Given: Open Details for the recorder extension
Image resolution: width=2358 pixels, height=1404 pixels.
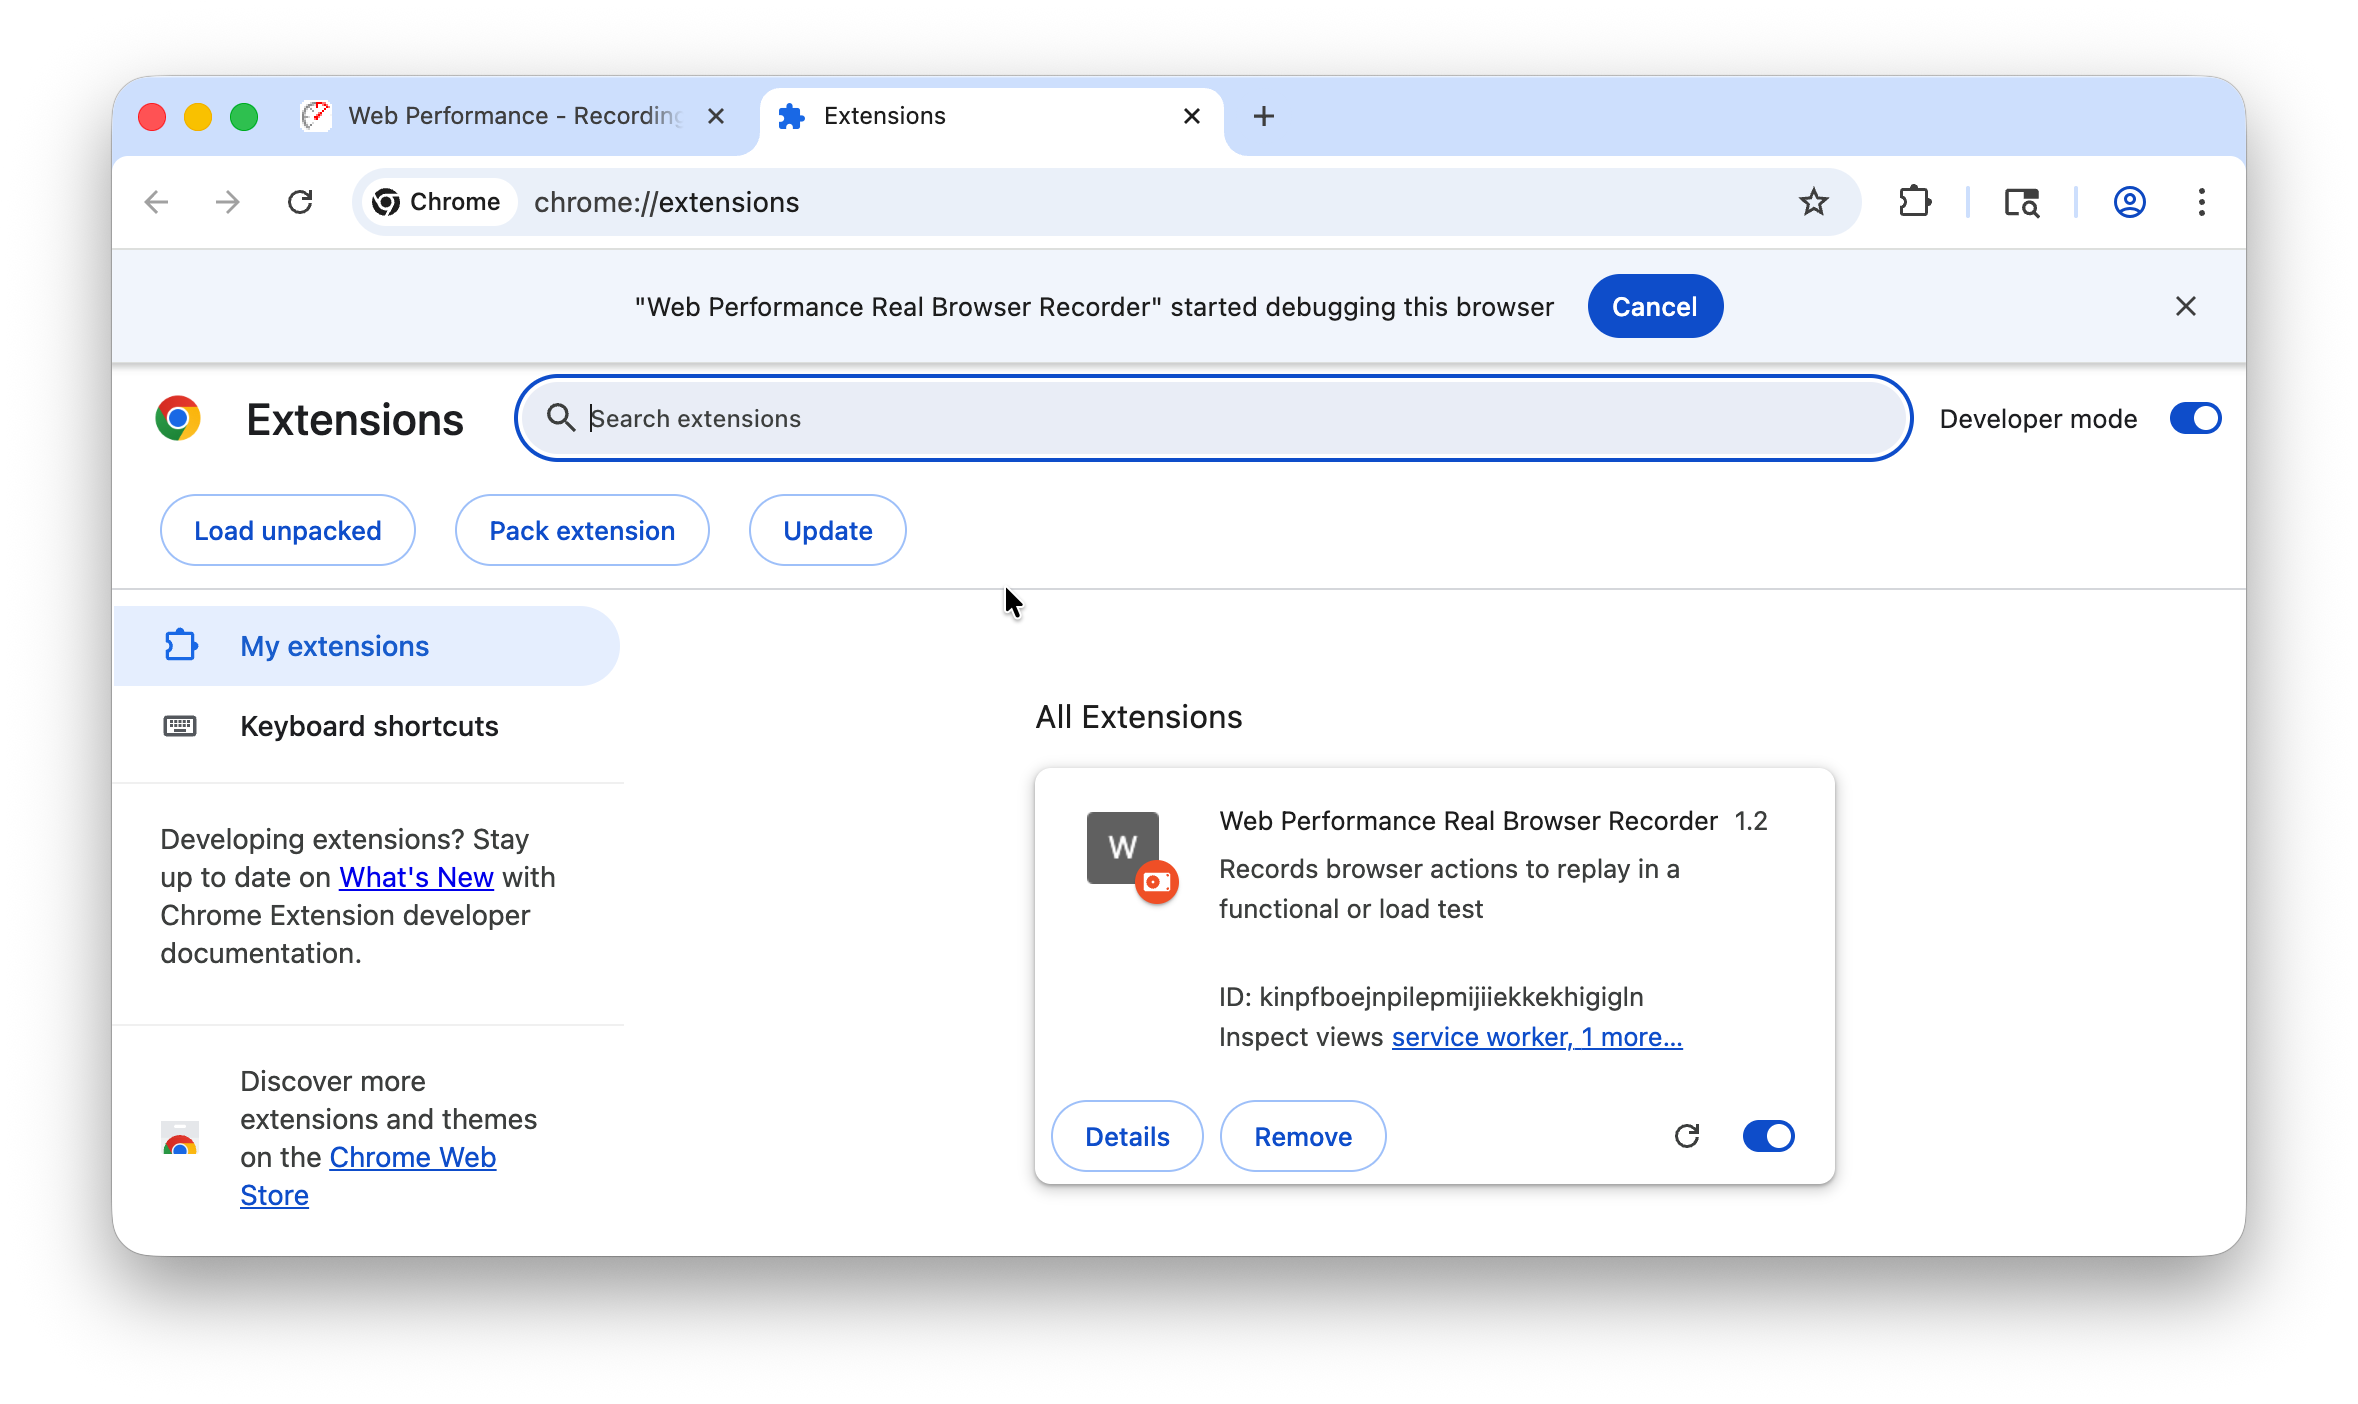Looking at the screenshot, I should click(x=1127, y=1136).
